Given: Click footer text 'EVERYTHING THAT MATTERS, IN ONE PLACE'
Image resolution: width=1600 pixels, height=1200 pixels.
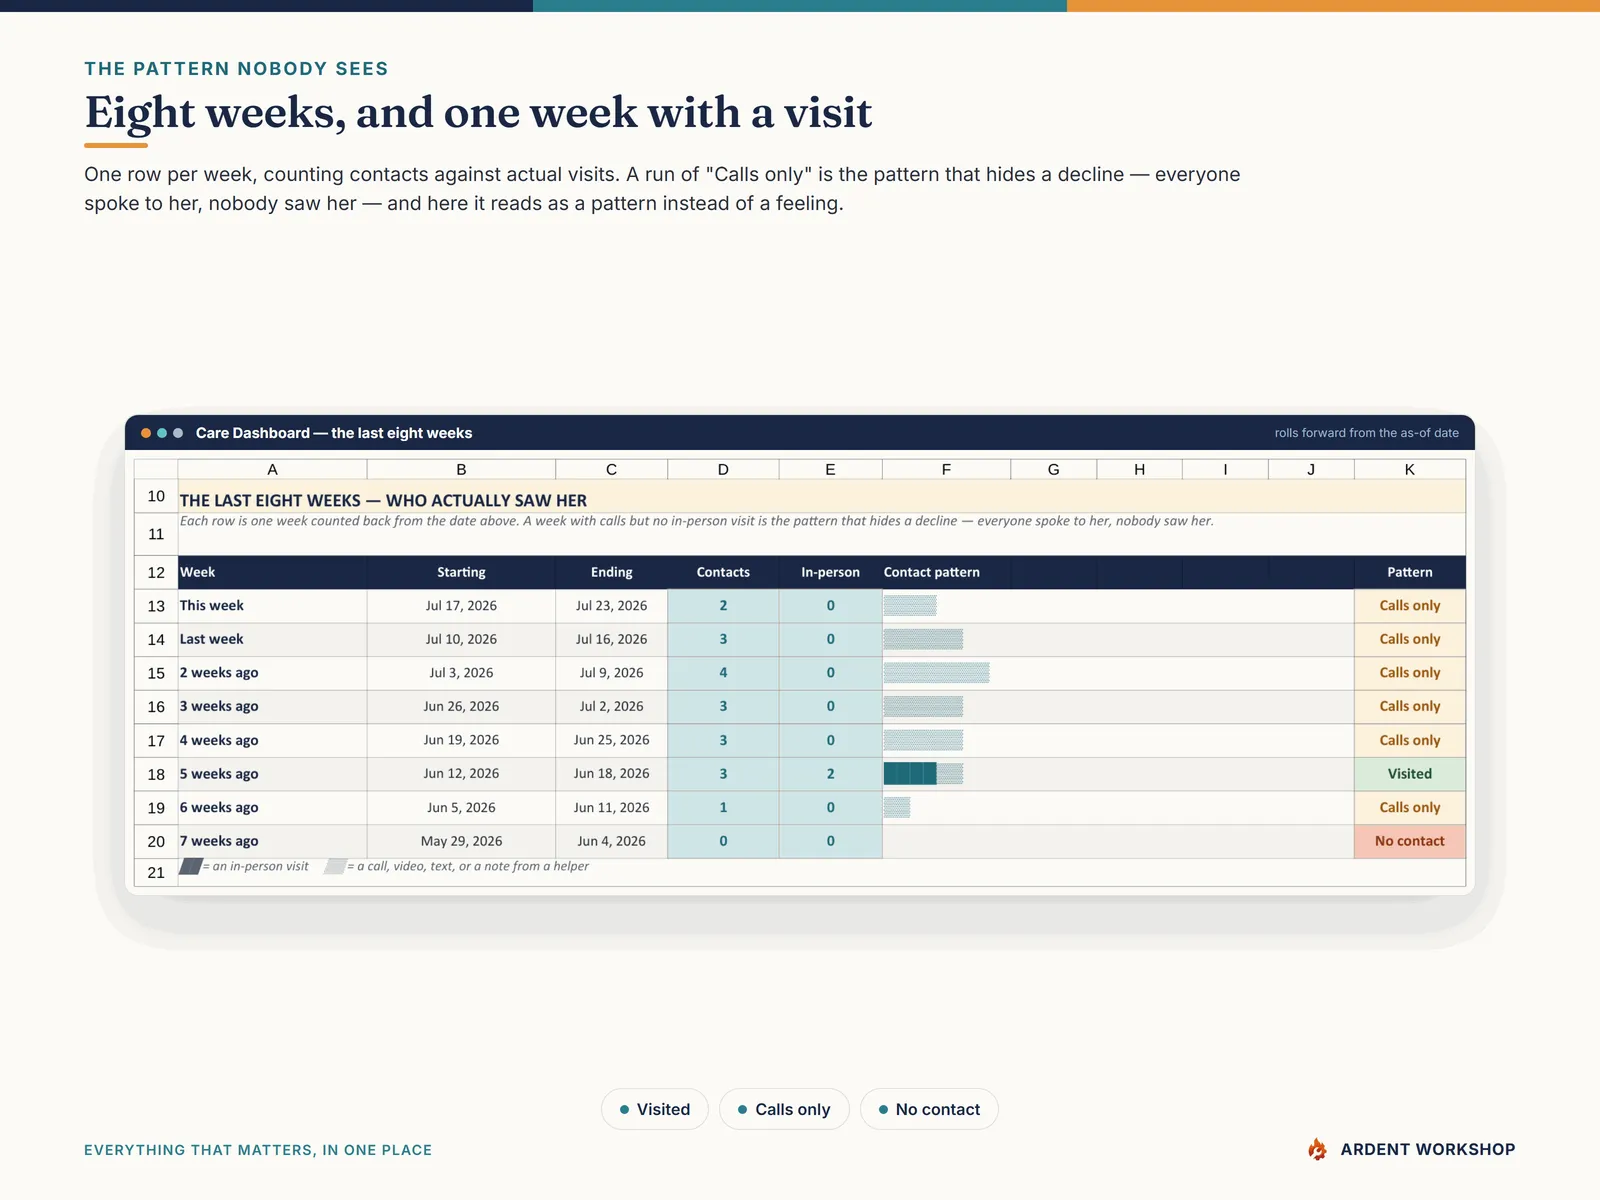Looking at the screenshot, I should 258,1150.
